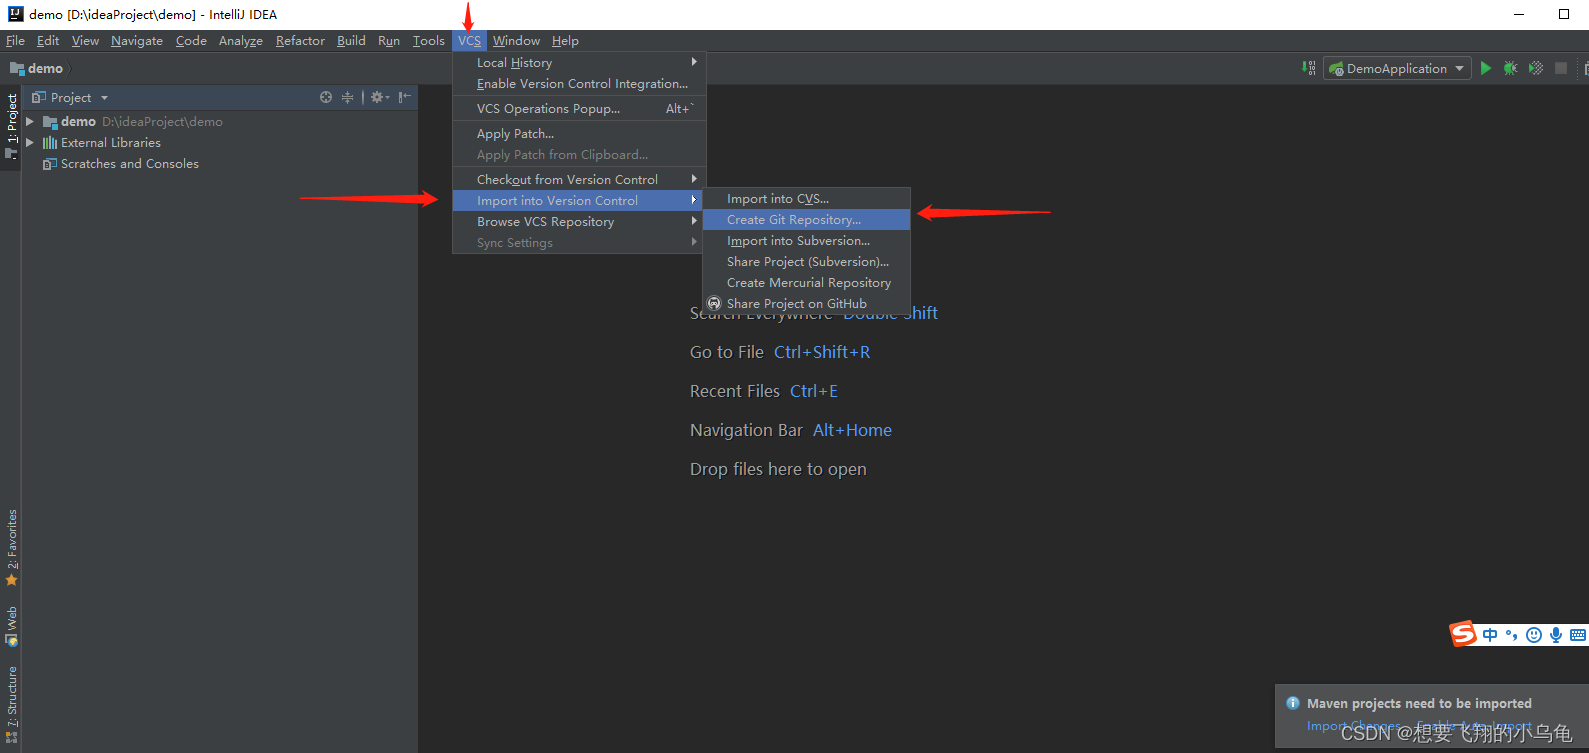The width and height of the screenshot is (1589, 753).
Task: Expand Browse VCS Repository submenu
Action: [577, 222]
